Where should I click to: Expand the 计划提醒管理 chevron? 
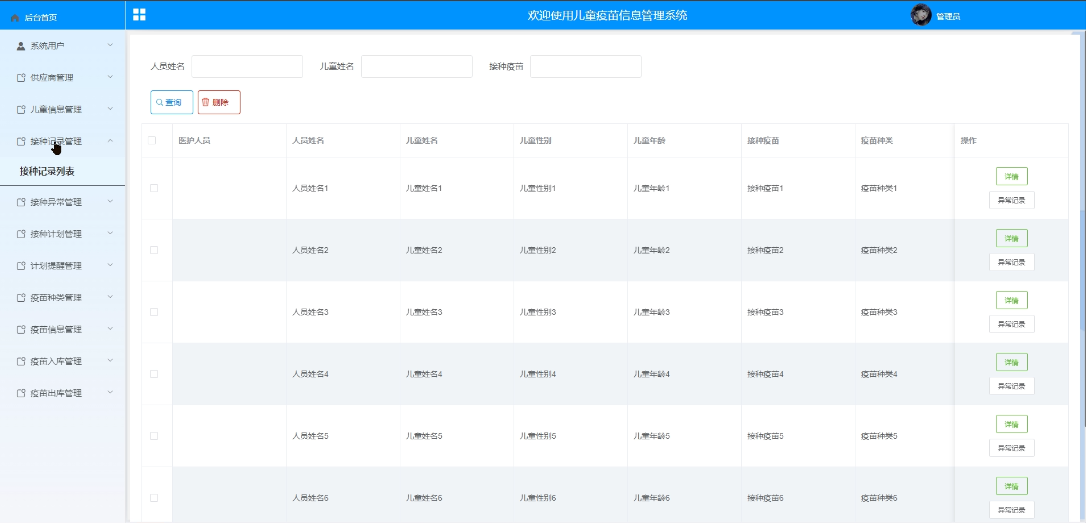pos(110,265)
